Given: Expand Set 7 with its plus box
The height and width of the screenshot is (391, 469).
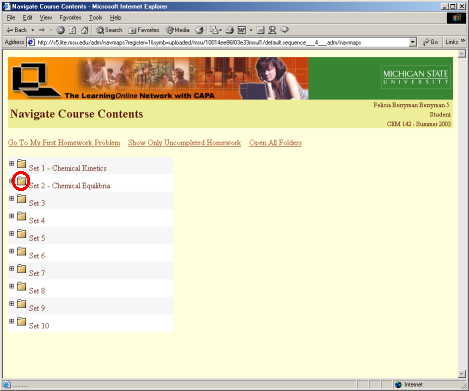Looking at the screenshot, I should click(x=12, y=268).
